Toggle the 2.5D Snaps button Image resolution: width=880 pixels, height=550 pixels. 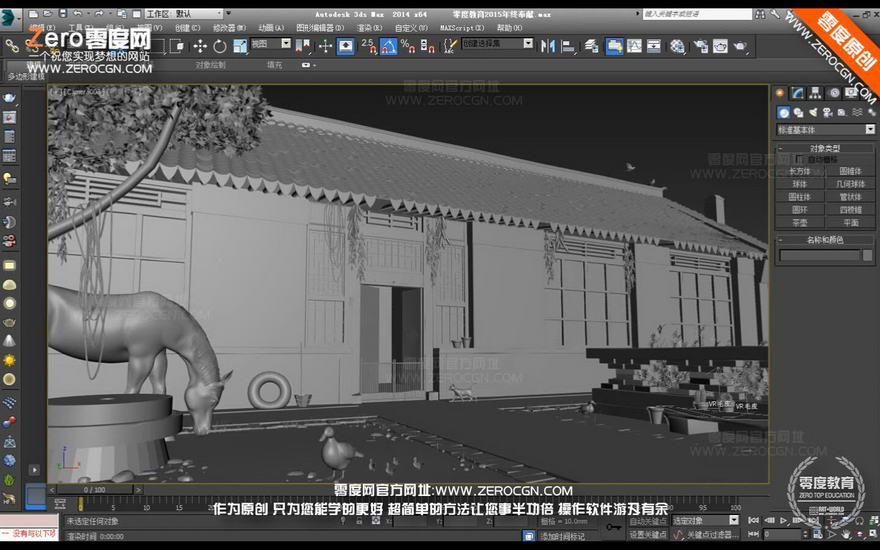click(x=369, y=46)
